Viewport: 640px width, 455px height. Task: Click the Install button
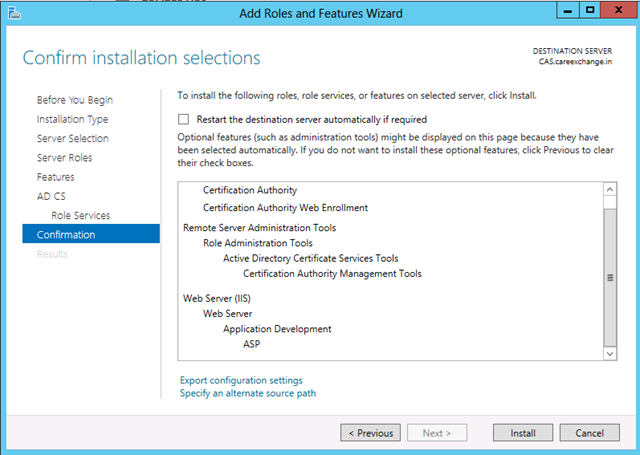(x=523, y=433)
